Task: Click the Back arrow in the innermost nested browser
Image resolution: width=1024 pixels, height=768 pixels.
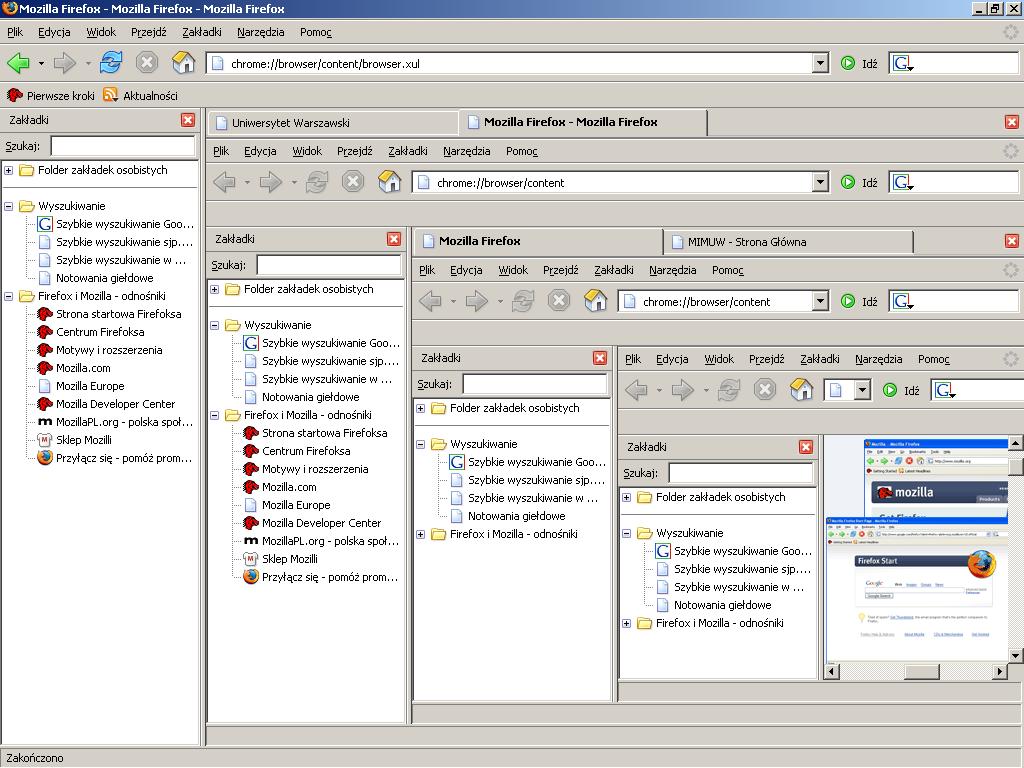Action: [636, 390]
